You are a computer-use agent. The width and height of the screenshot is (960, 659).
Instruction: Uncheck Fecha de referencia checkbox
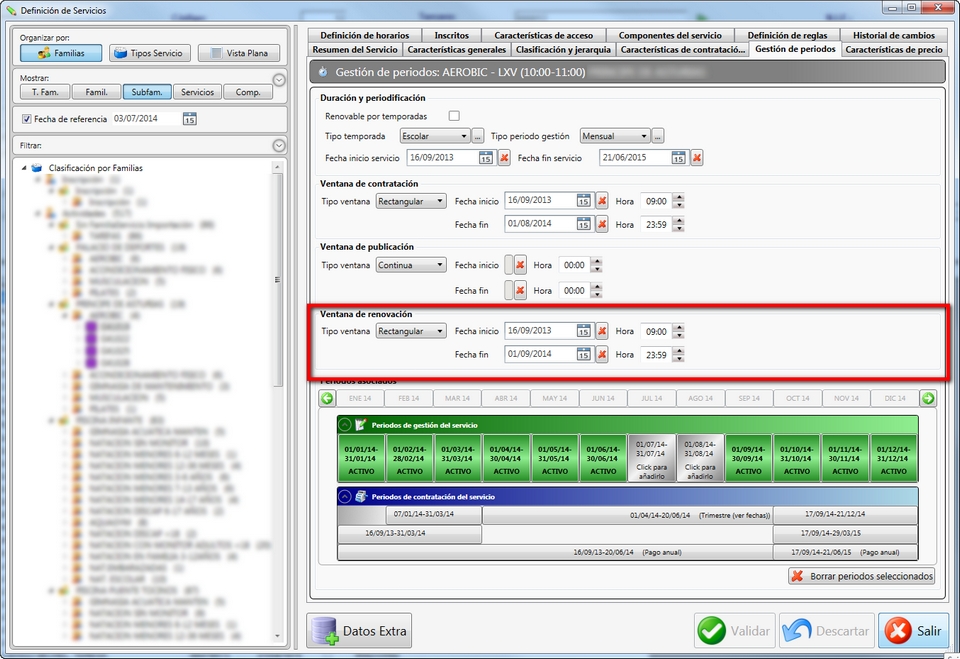26,119
